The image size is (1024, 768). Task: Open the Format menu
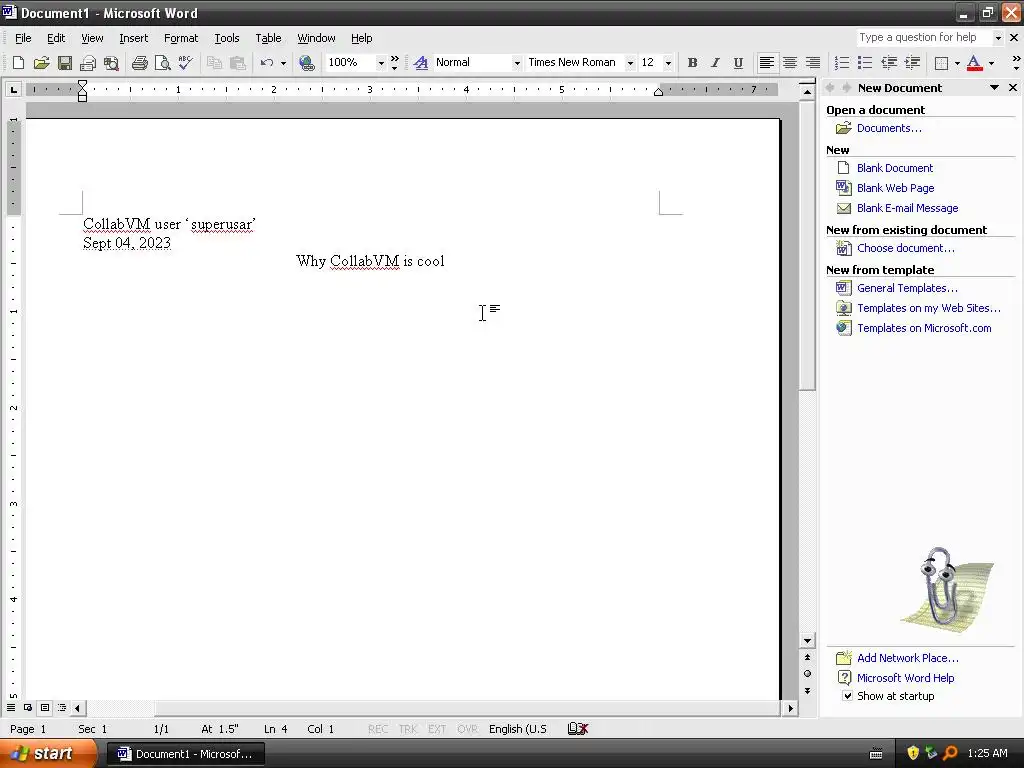tap(181, 38)
